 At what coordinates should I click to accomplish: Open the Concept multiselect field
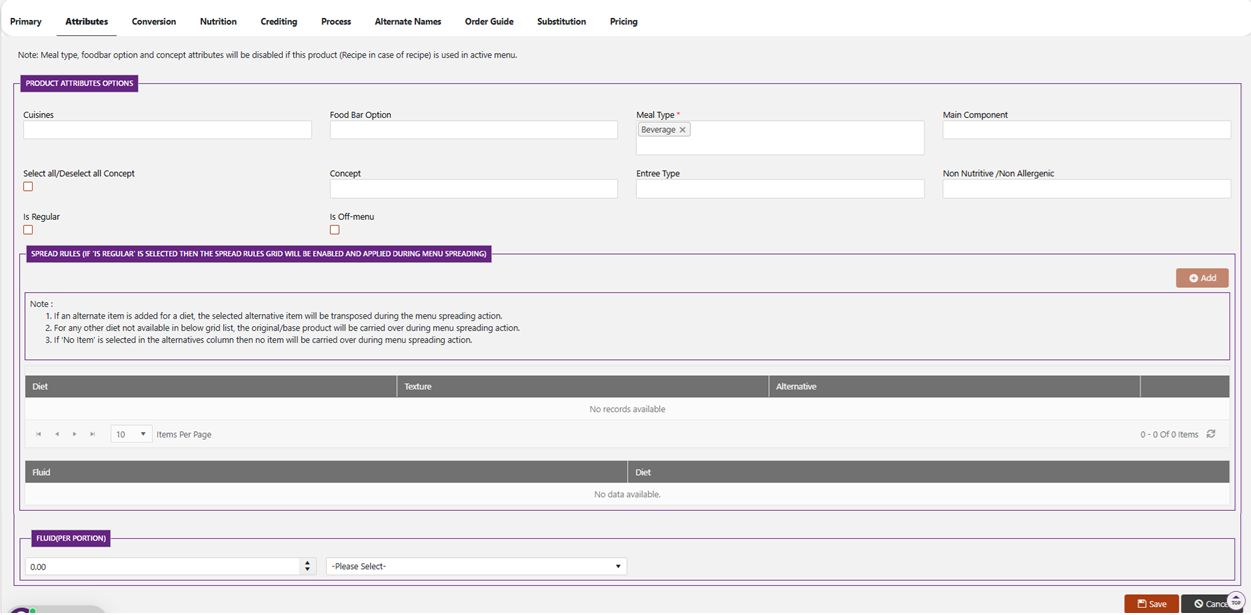[474, 189]
